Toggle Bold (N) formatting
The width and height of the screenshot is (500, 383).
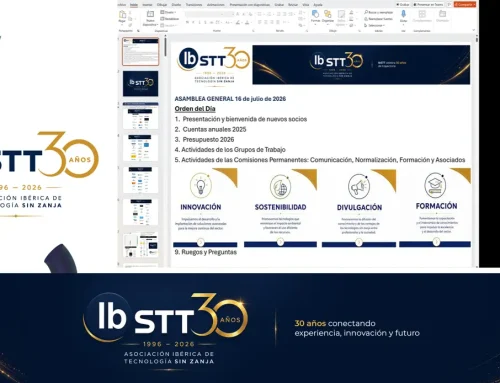coord(187,22)
